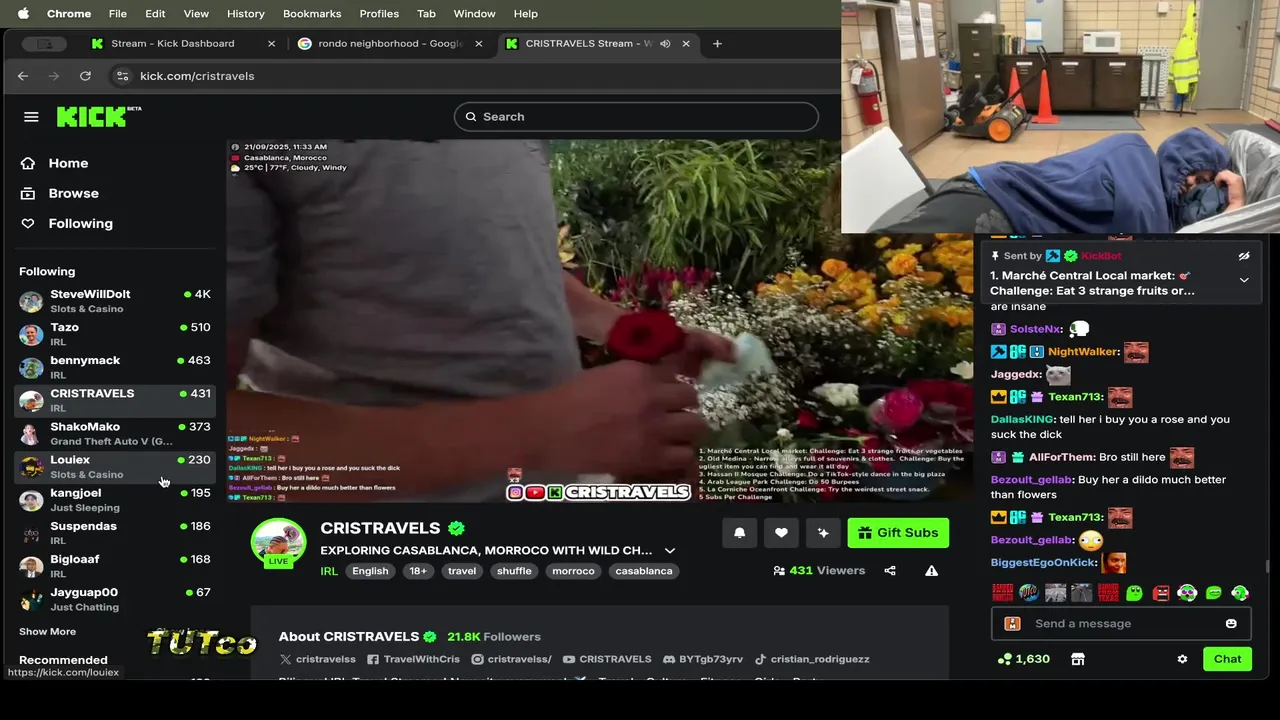Open the Apple menu

23,14
